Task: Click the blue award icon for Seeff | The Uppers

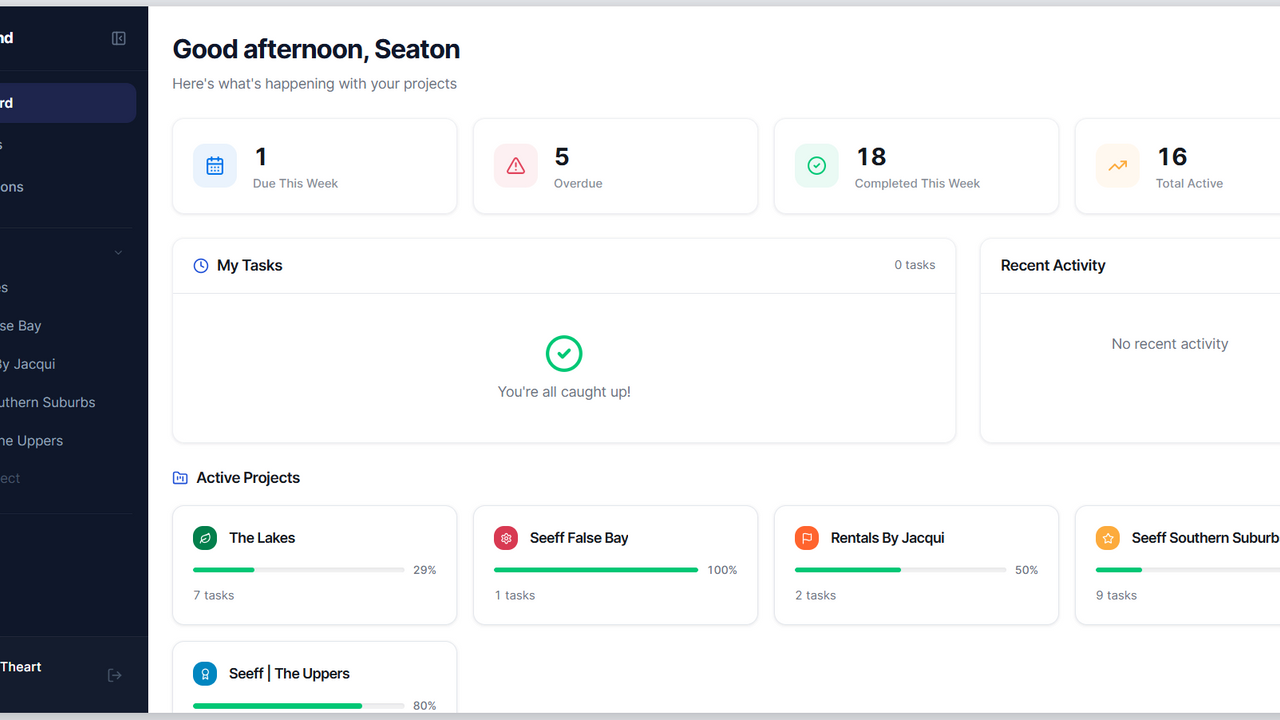Action: click(x=205, y=674)
